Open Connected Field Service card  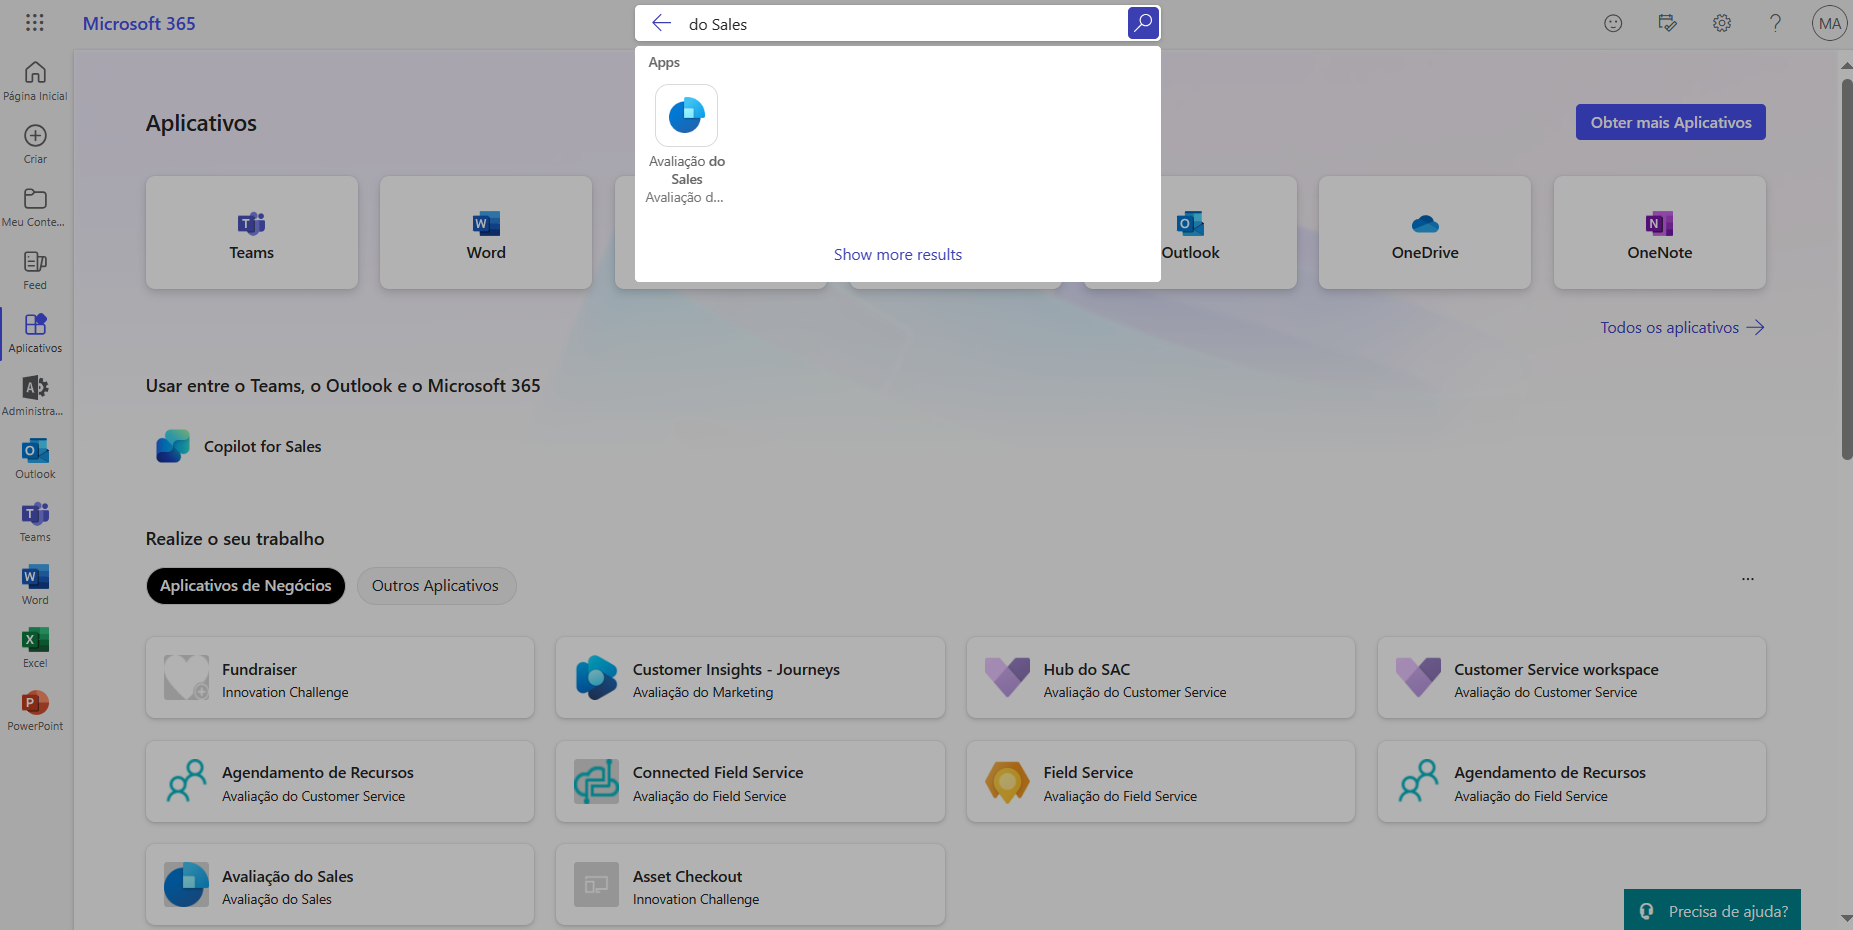click(750, 782)
